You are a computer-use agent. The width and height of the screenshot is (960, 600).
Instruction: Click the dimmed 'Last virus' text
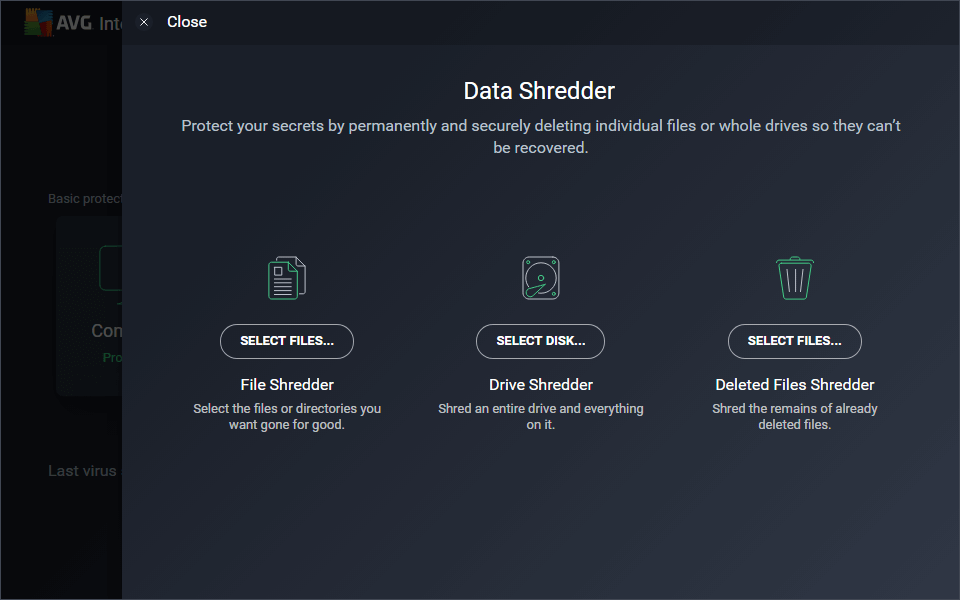click(83, 471)
